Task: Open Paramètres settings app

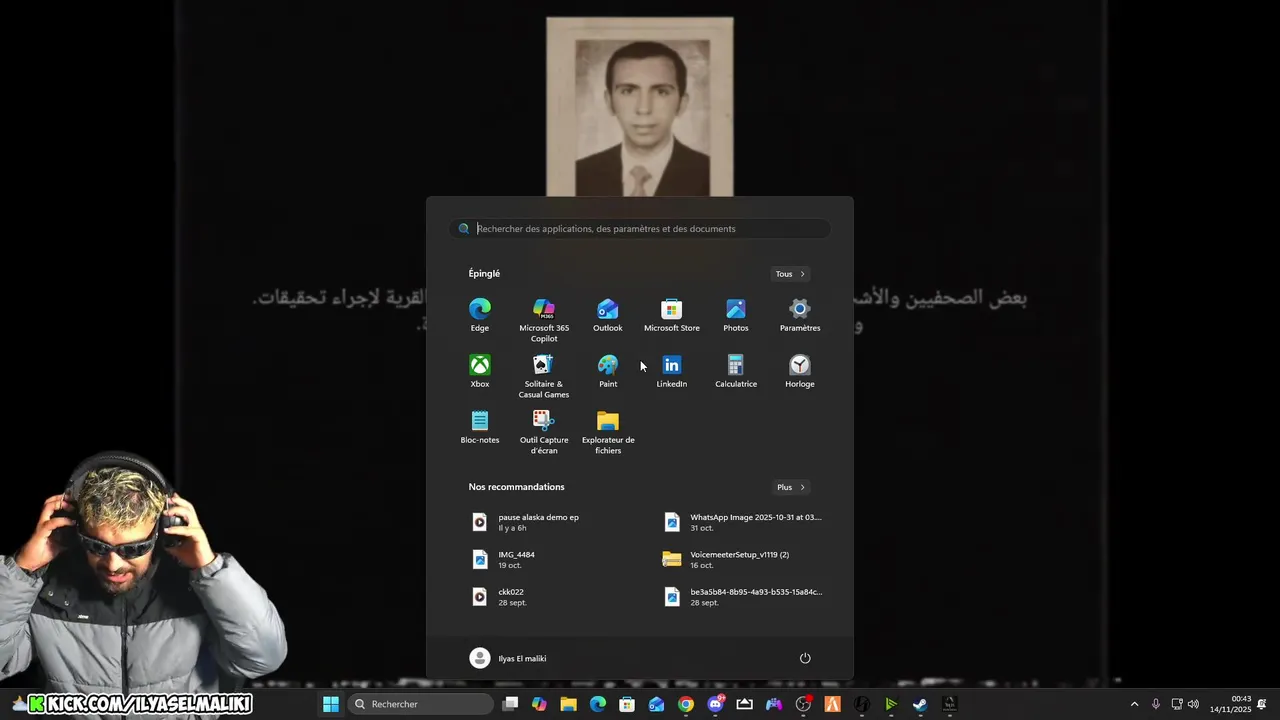Action: pos(800,315)
